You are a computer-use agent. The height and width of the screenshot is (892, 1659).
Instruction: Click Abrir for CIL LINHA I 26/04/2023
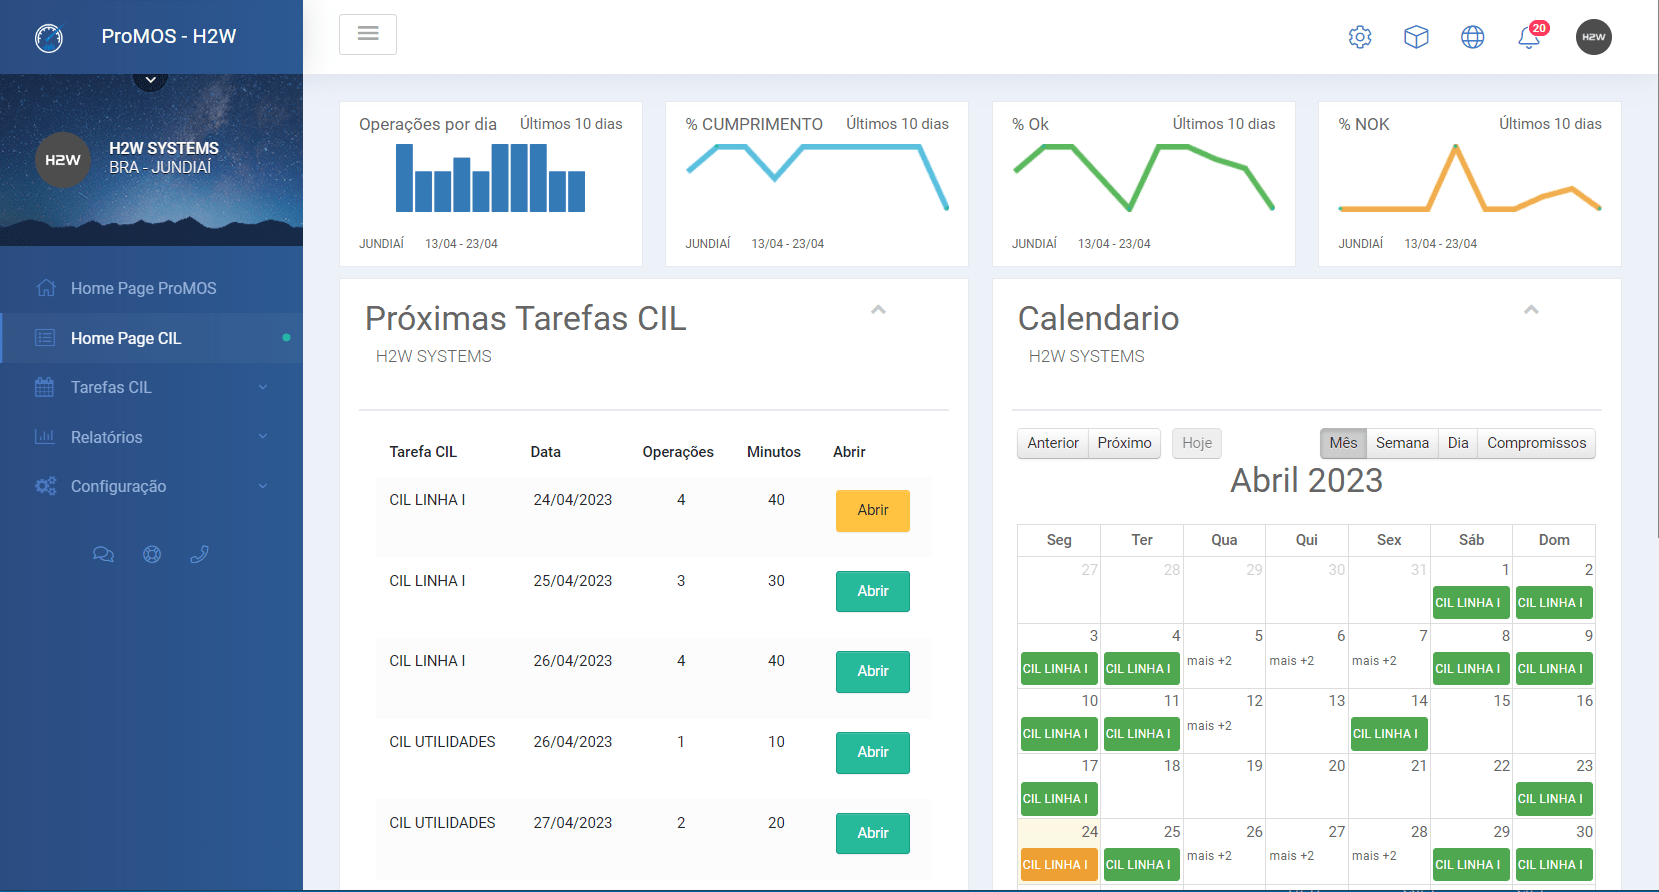coord(873,671)
